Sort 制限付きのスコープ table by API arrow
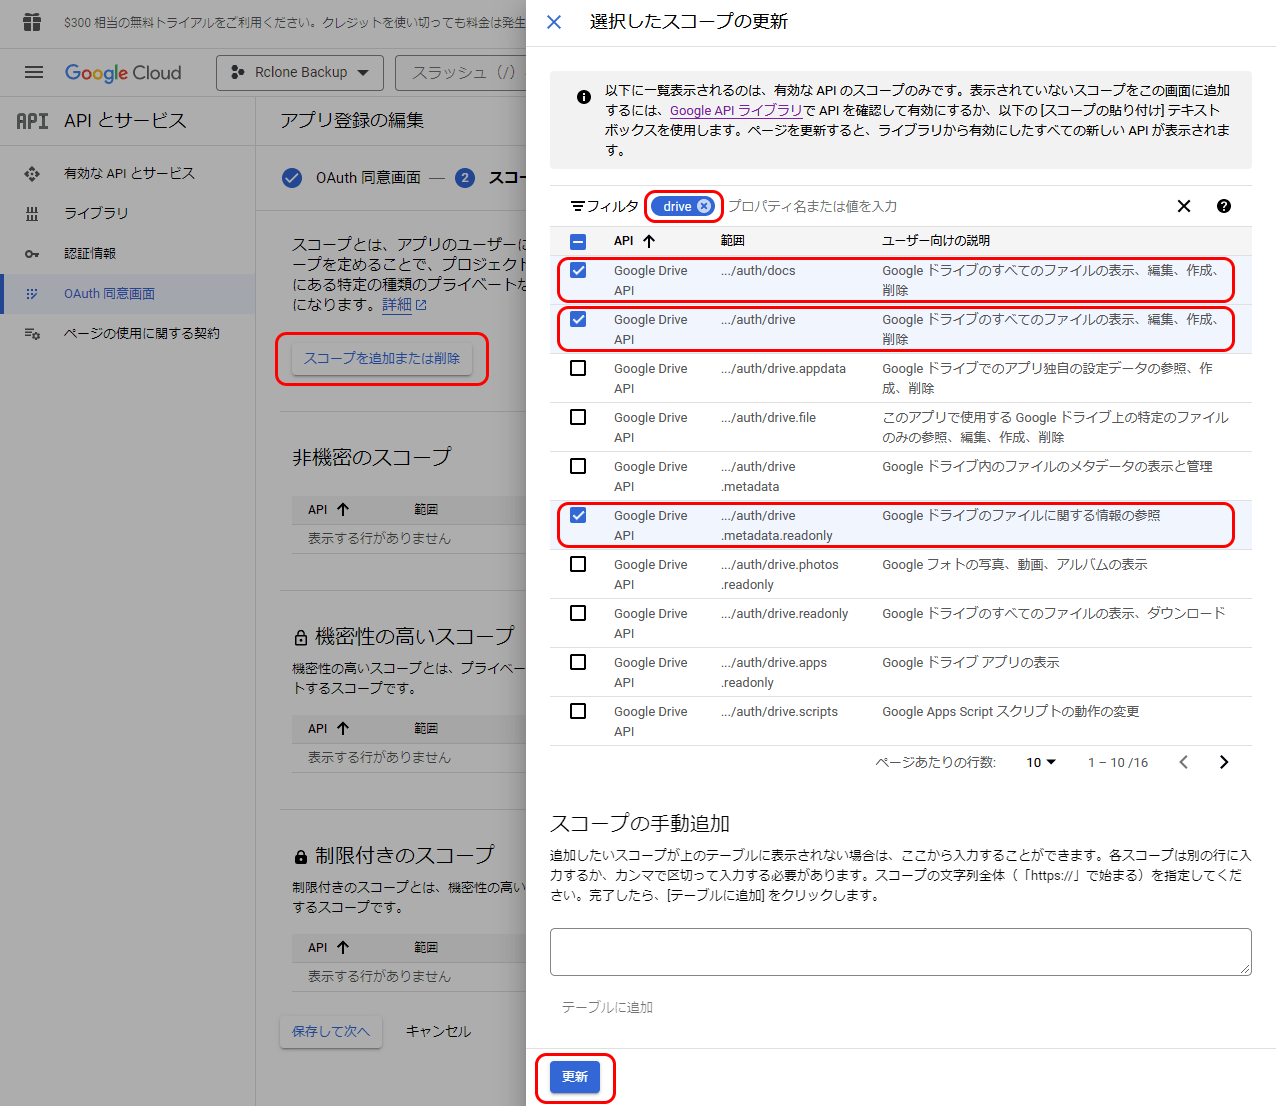The height and width of the screenshot is (1106, 1276). click(x=343, y=947)
